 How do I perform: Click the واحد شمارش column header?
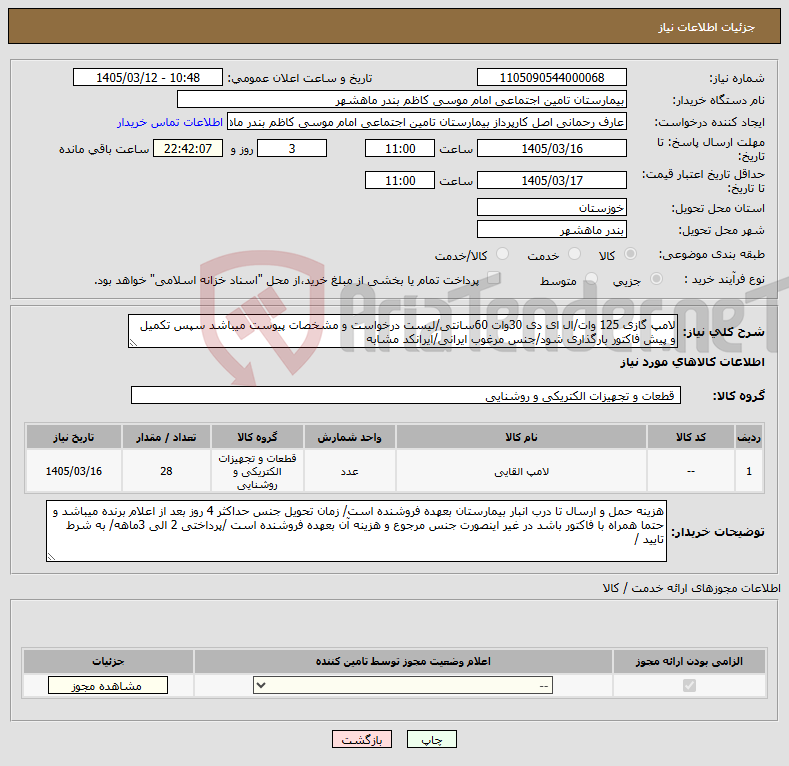[x=349, y=437]
